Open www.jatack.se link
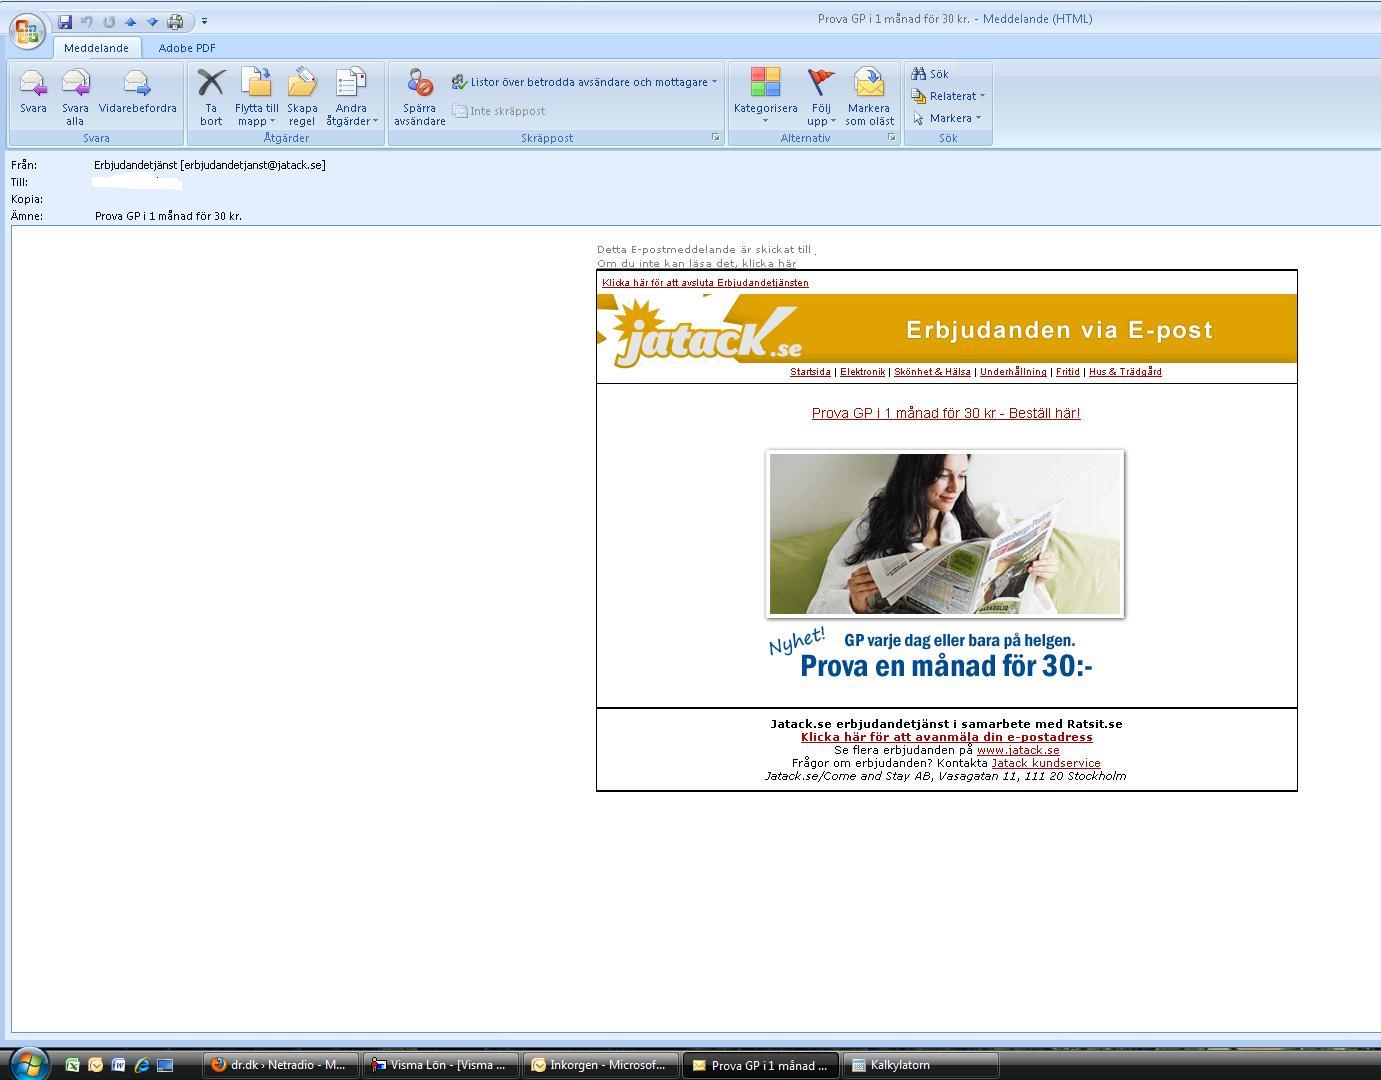This screenshot has height=1080, width=1381. coord(1018,750)
